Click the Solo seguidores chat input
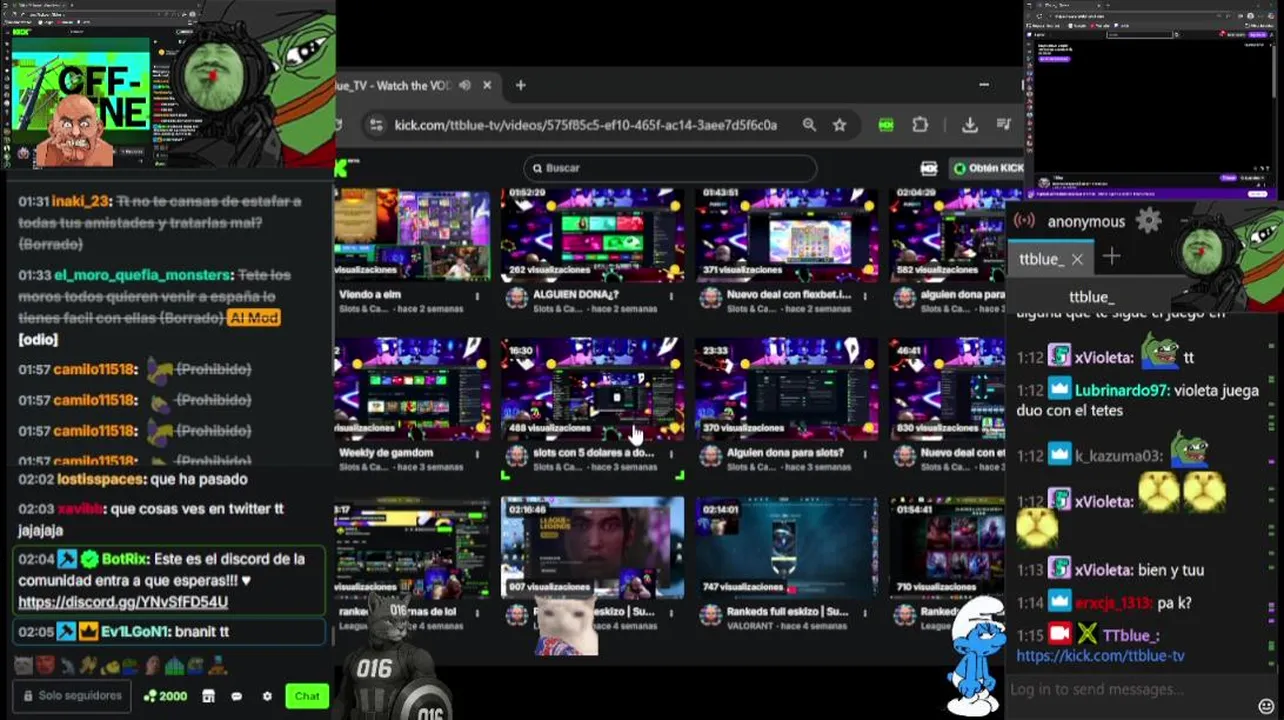Viewport: 1284px width, 720px height. [x=72, y=696]
